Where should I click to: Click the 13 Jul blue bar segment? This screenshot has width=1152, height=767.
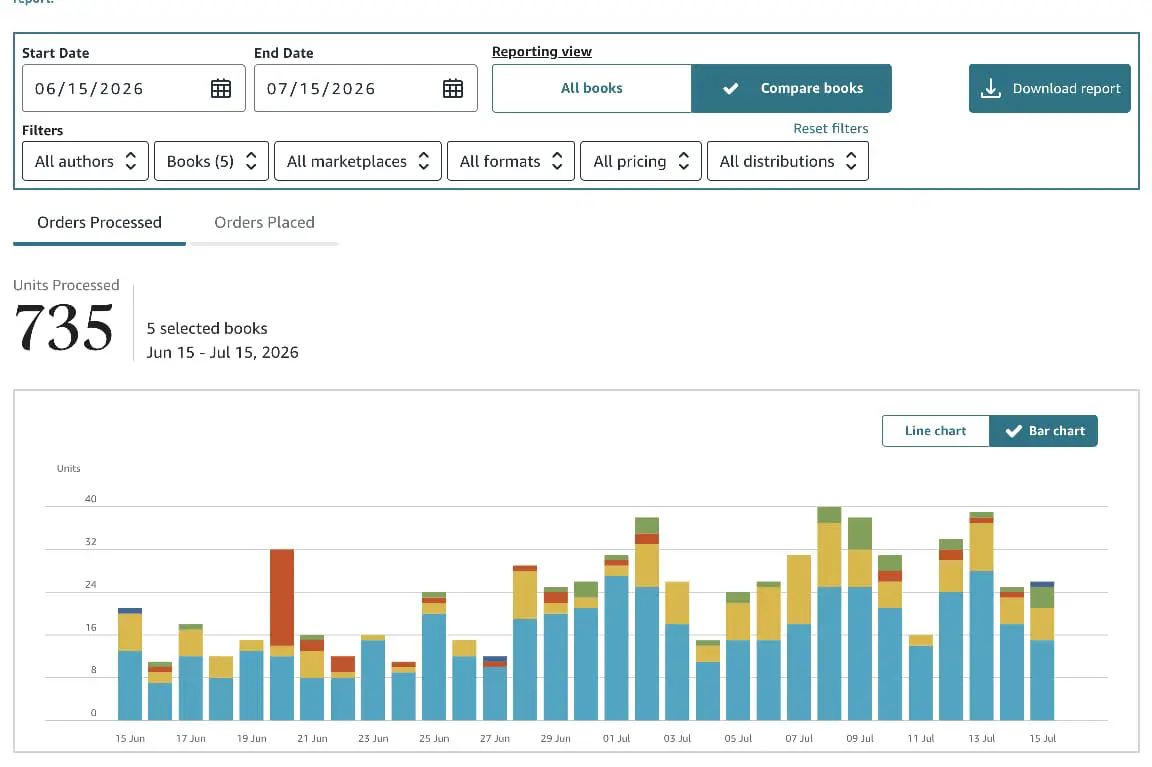pyautogui.click(x=982, y=646)
